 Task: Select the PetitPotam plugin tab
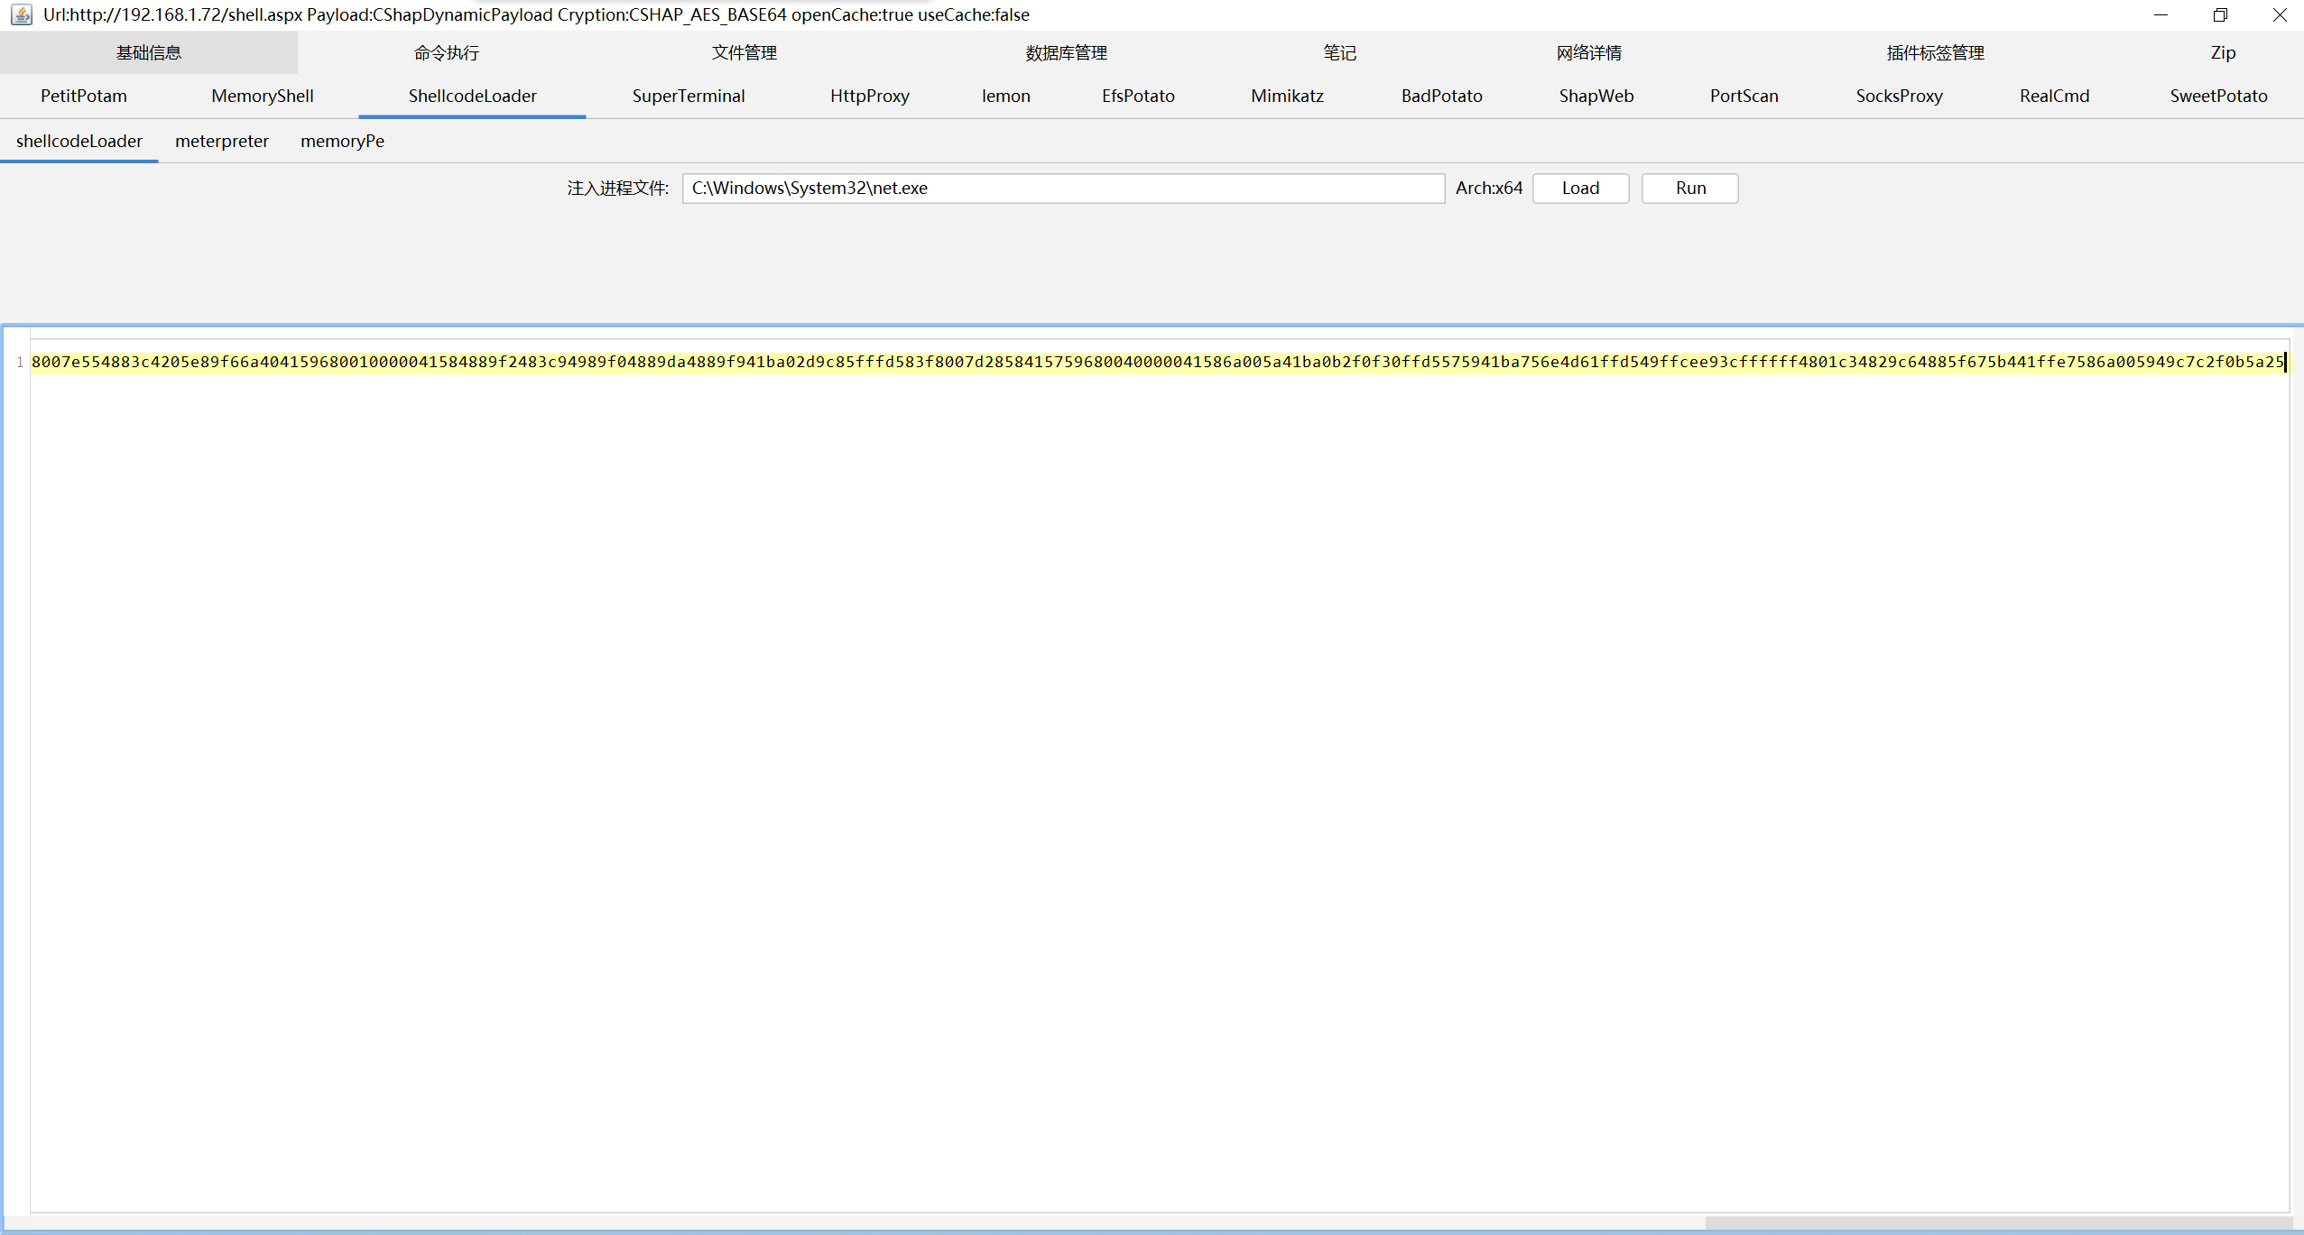coord(83,96)
